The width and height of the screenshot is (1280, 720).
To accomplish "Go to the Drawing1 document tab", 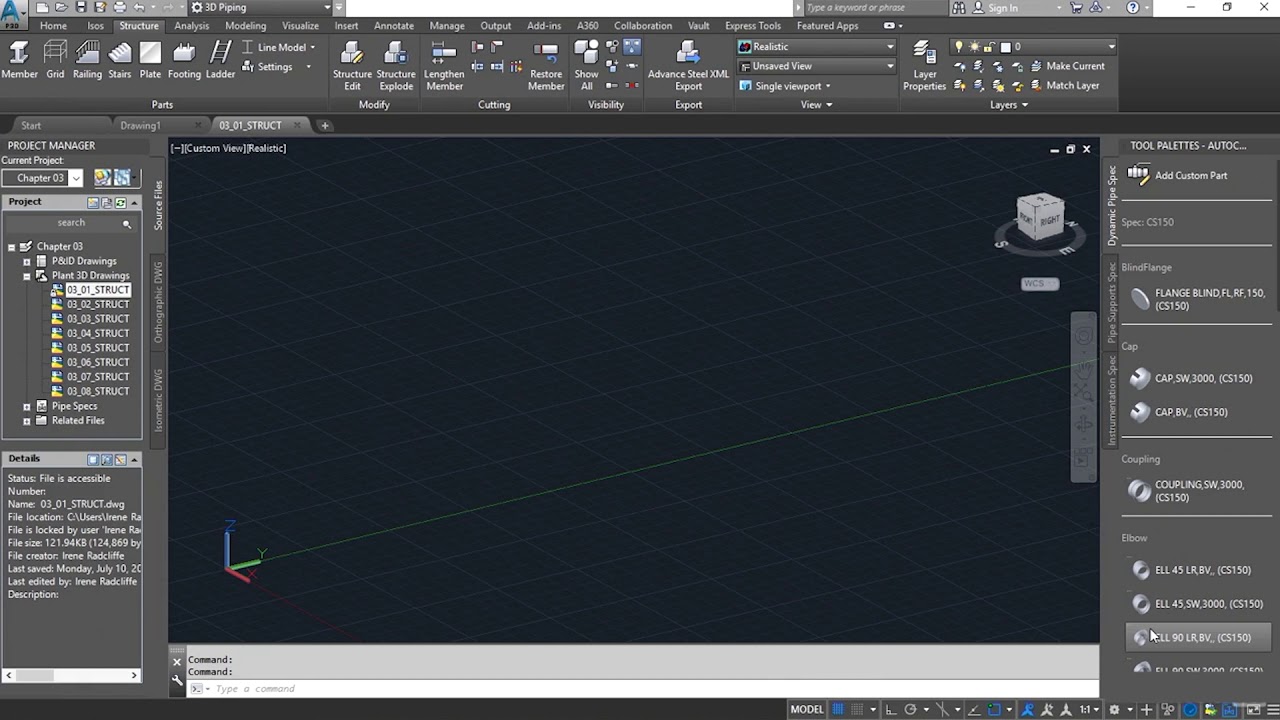I will coord(140,126).
